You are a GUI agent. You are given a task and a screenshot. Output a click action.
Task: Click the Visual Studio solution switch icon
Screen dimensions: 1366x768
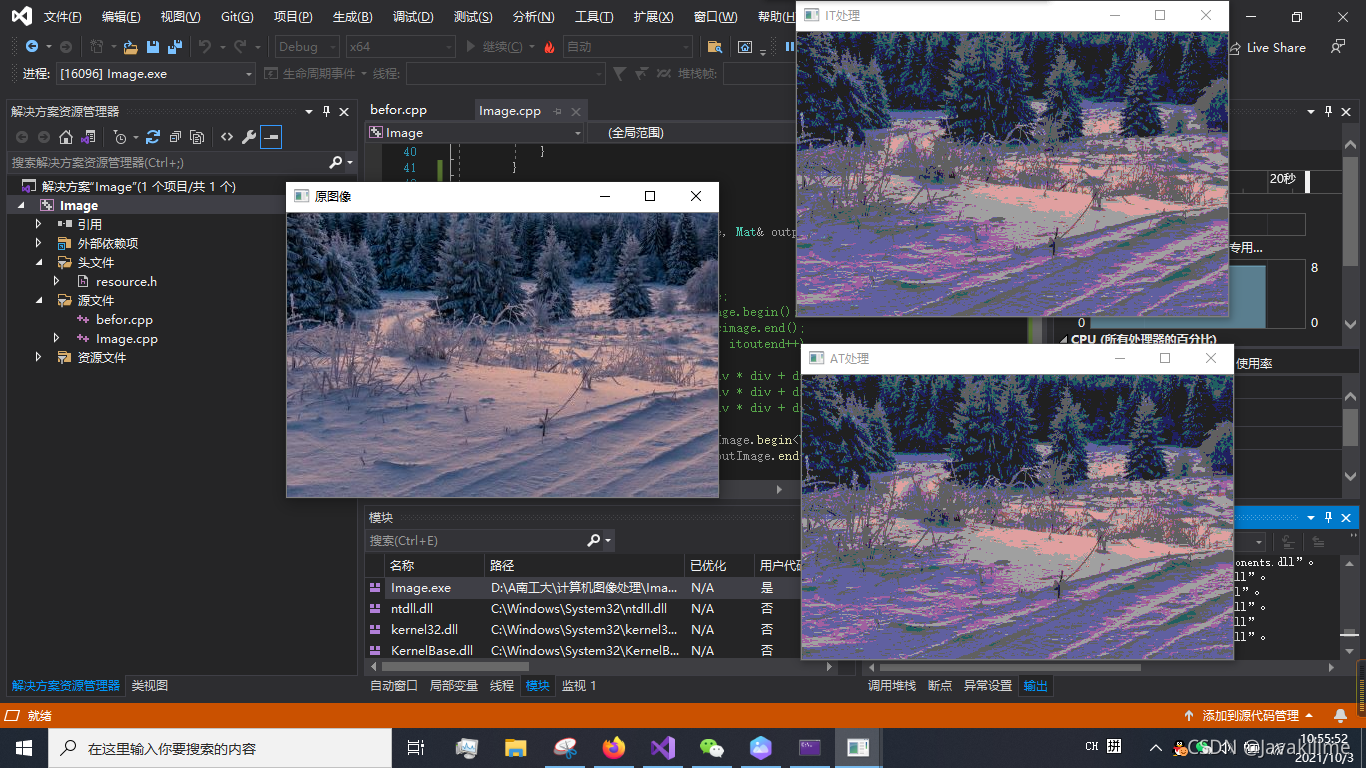tap(88, 137)
